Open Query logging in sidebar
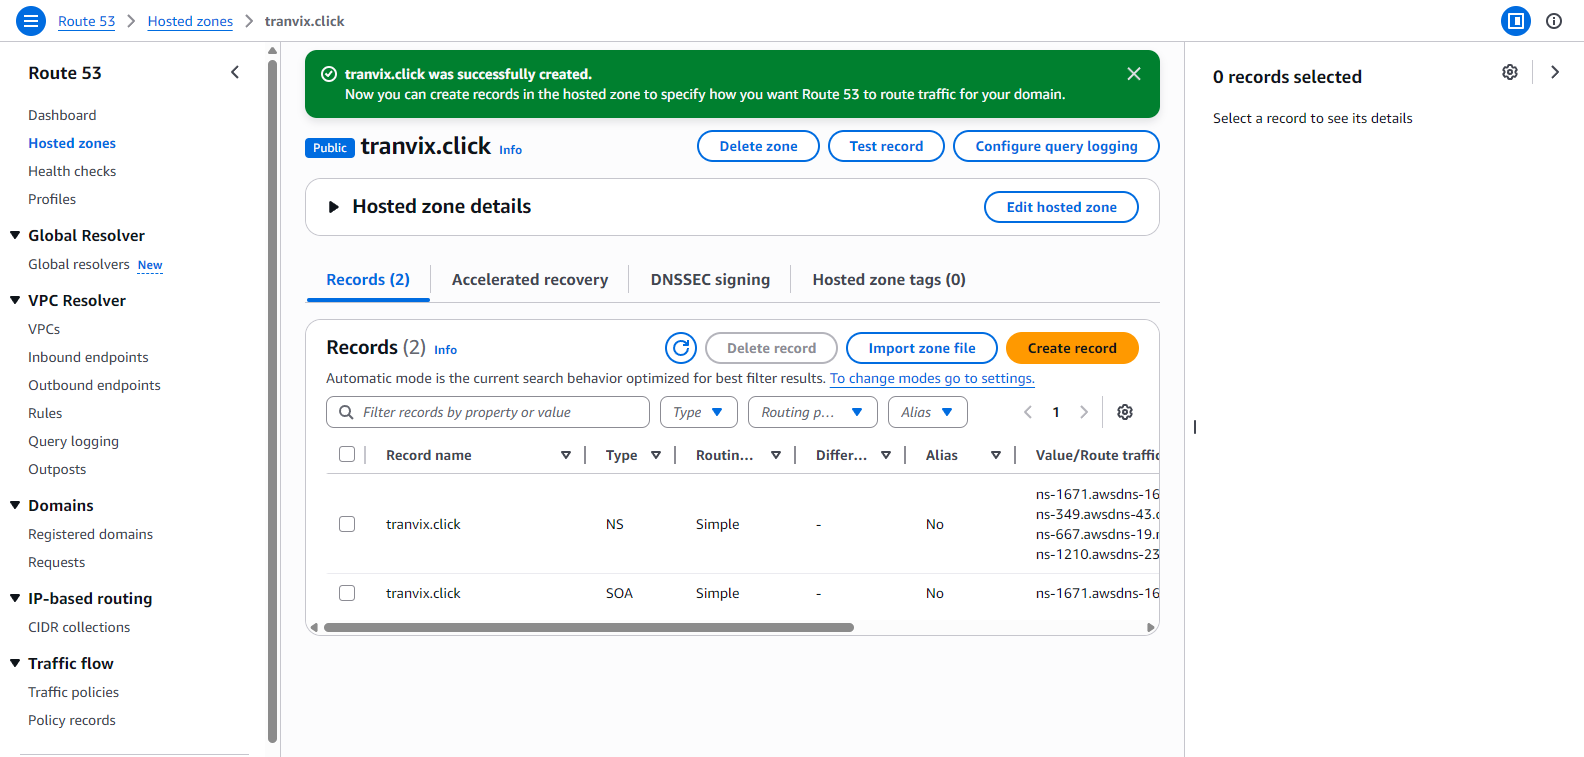The height and width of the screenshot is (757, 1584). [73, 441]
